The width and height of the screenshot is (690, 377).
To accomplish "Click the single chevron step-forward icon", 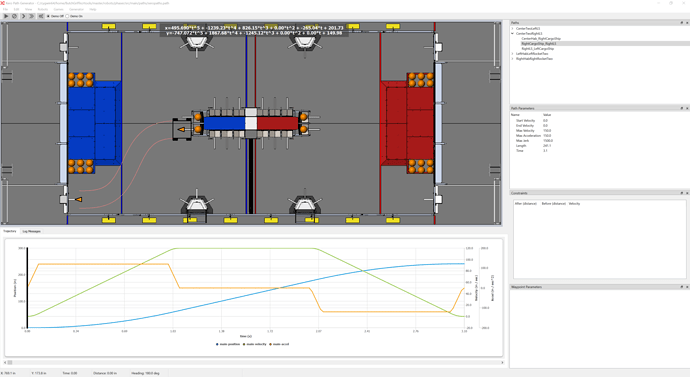I will 23,16.
